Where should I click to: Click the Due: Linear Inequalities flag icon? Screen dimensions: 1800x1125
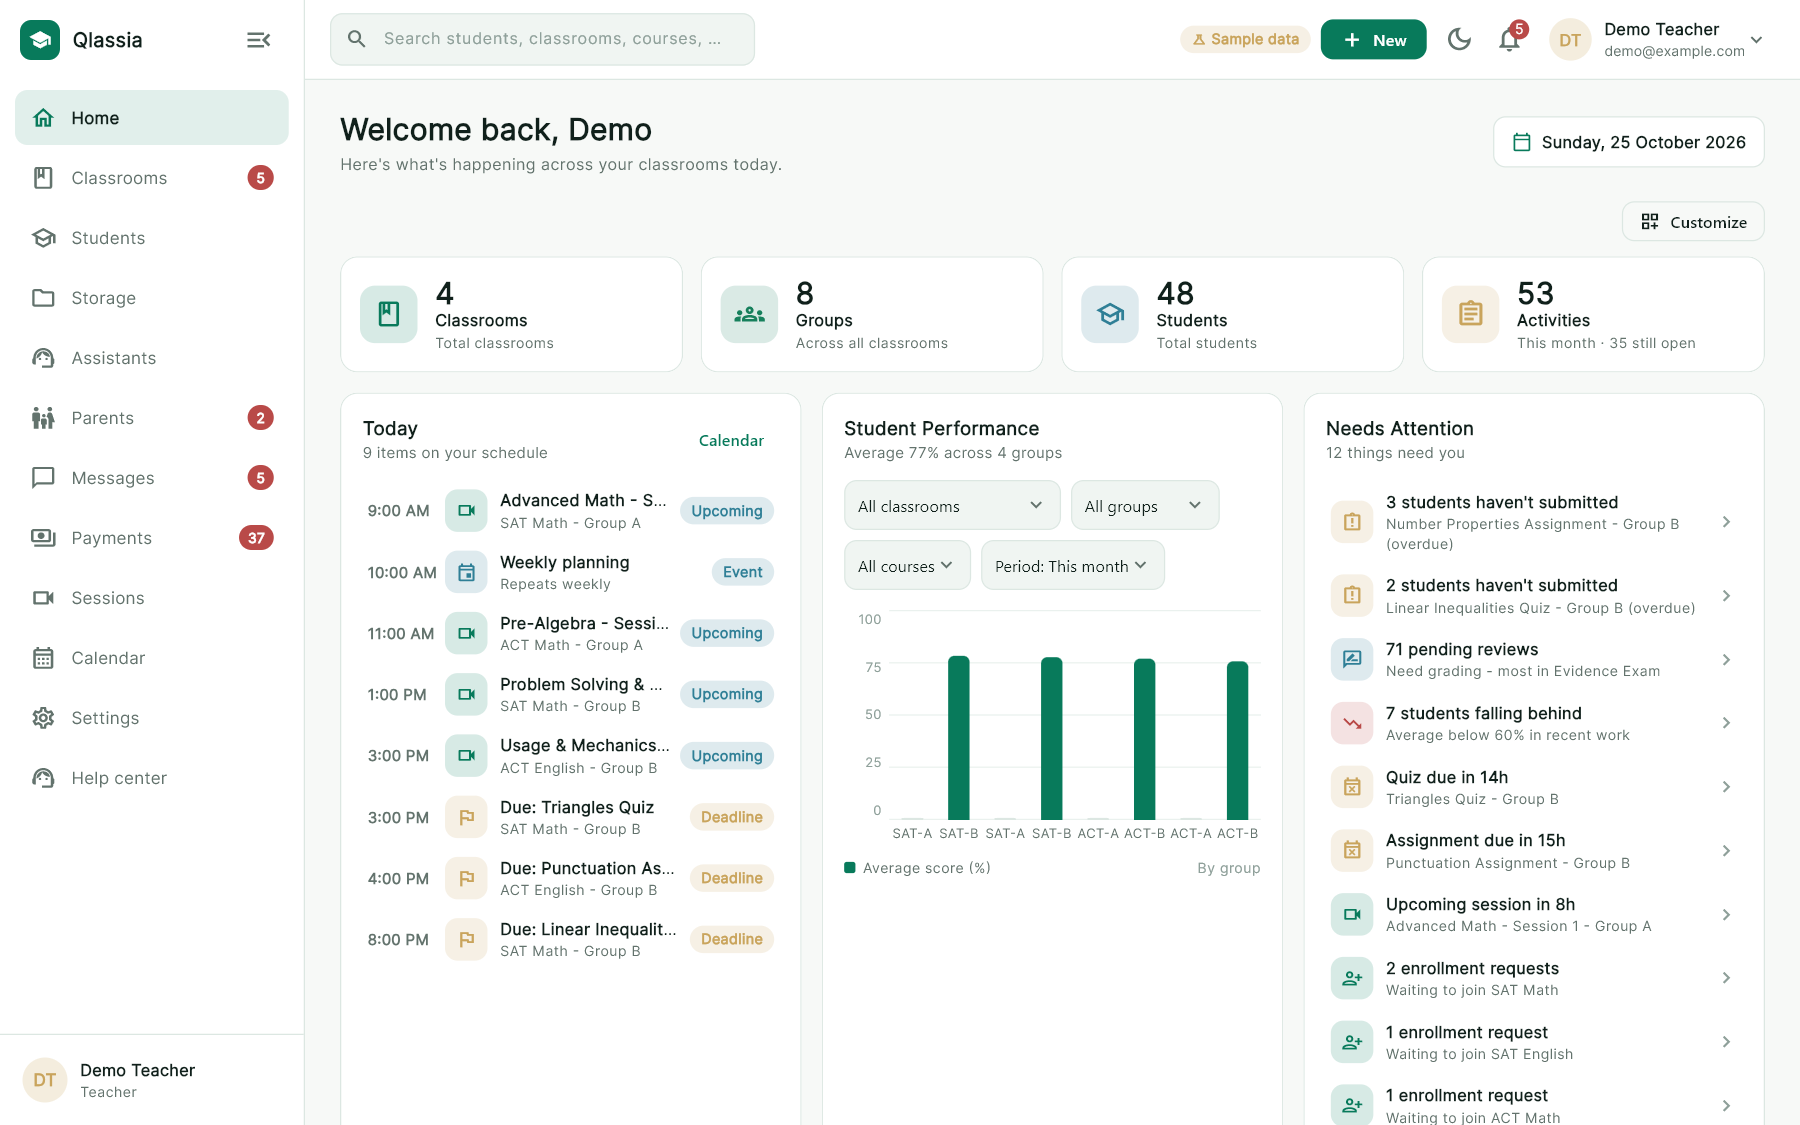tap(466, 939)
